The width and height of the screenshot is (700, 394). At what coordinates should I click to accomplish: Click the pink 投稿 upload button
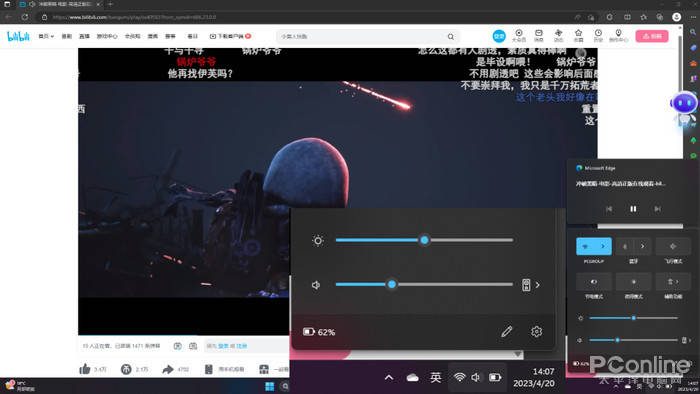click(652, 36)
